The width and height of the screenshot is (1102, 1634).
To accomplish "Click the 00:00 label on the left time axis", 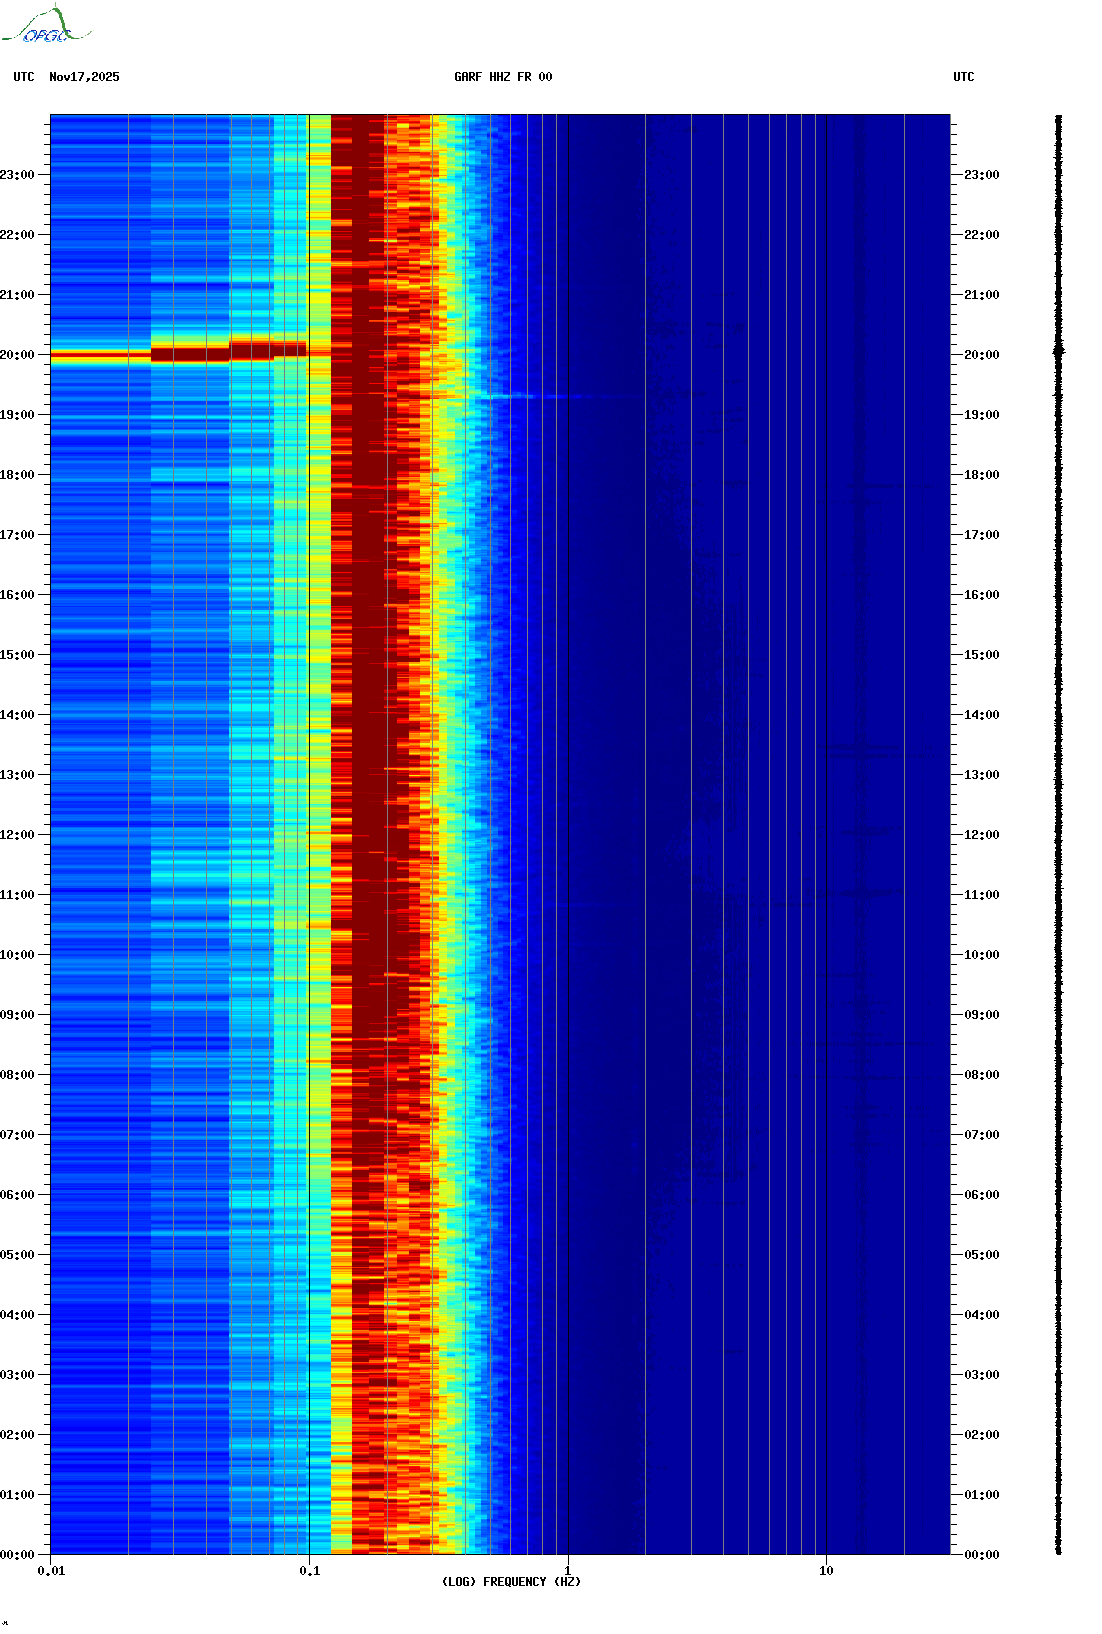I will click(x=17, y=1555).
